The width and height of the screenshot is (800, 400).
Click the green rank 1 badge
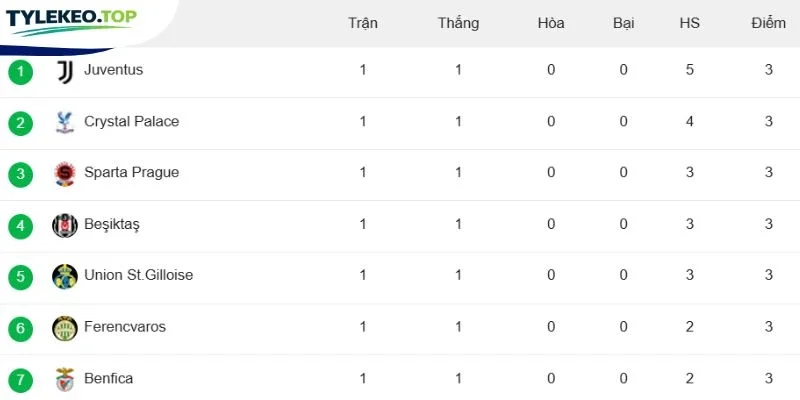(20, 72)
